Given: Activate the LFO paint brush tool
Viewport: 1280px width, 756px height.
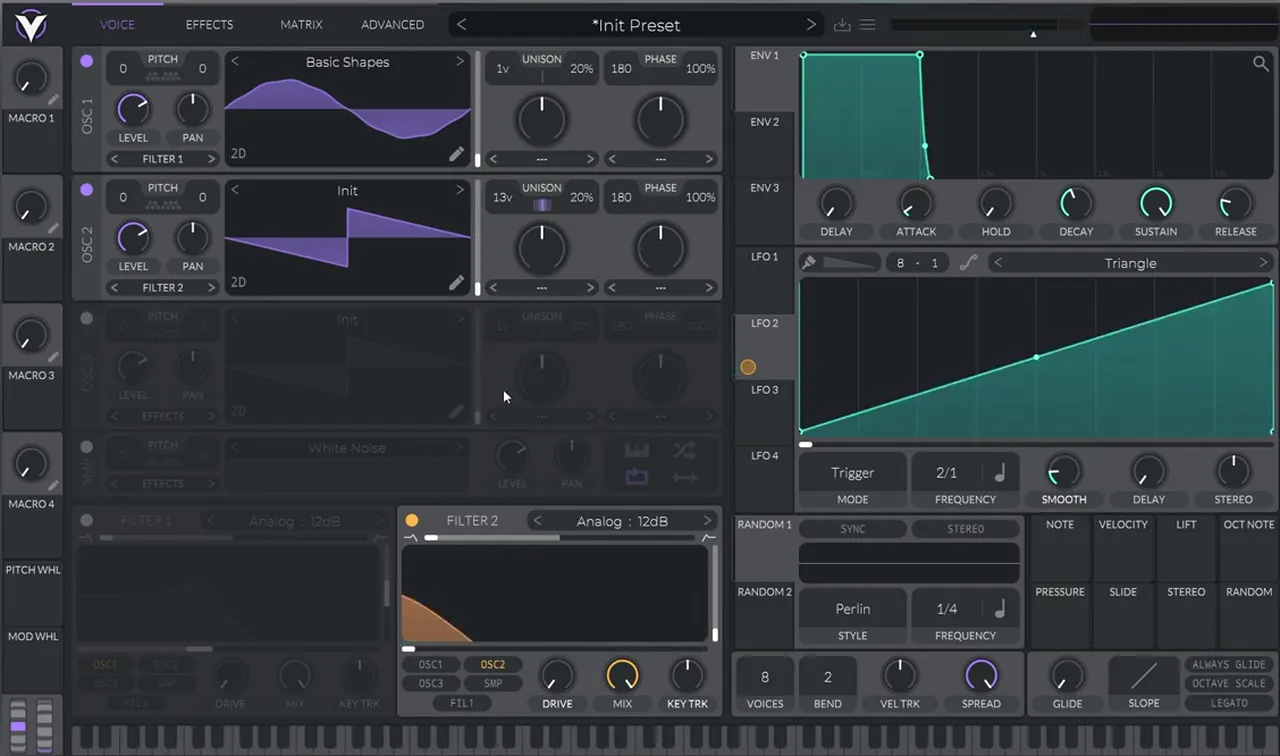Looking at the screenshot, I should [810, 263].
